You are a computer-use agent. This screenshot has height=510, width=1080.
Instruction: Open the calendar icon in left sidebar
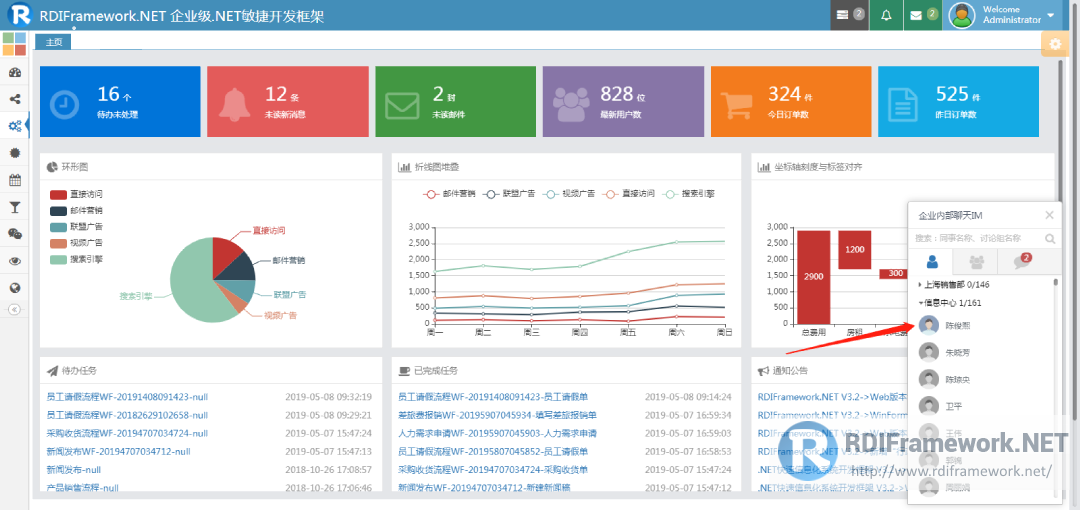point(14,181)
